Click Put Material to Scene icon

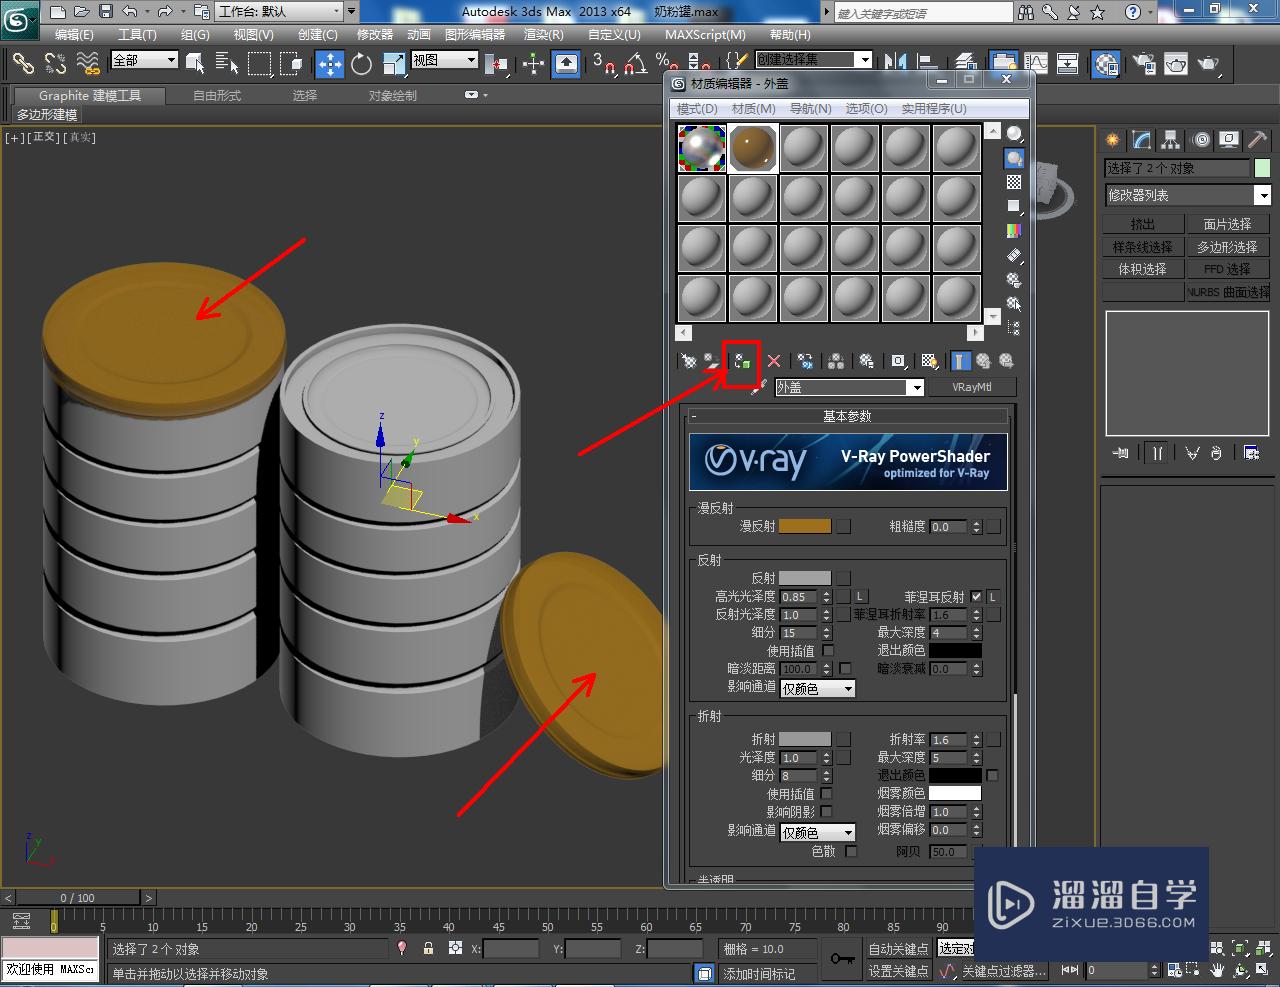(x=711, y=361)
